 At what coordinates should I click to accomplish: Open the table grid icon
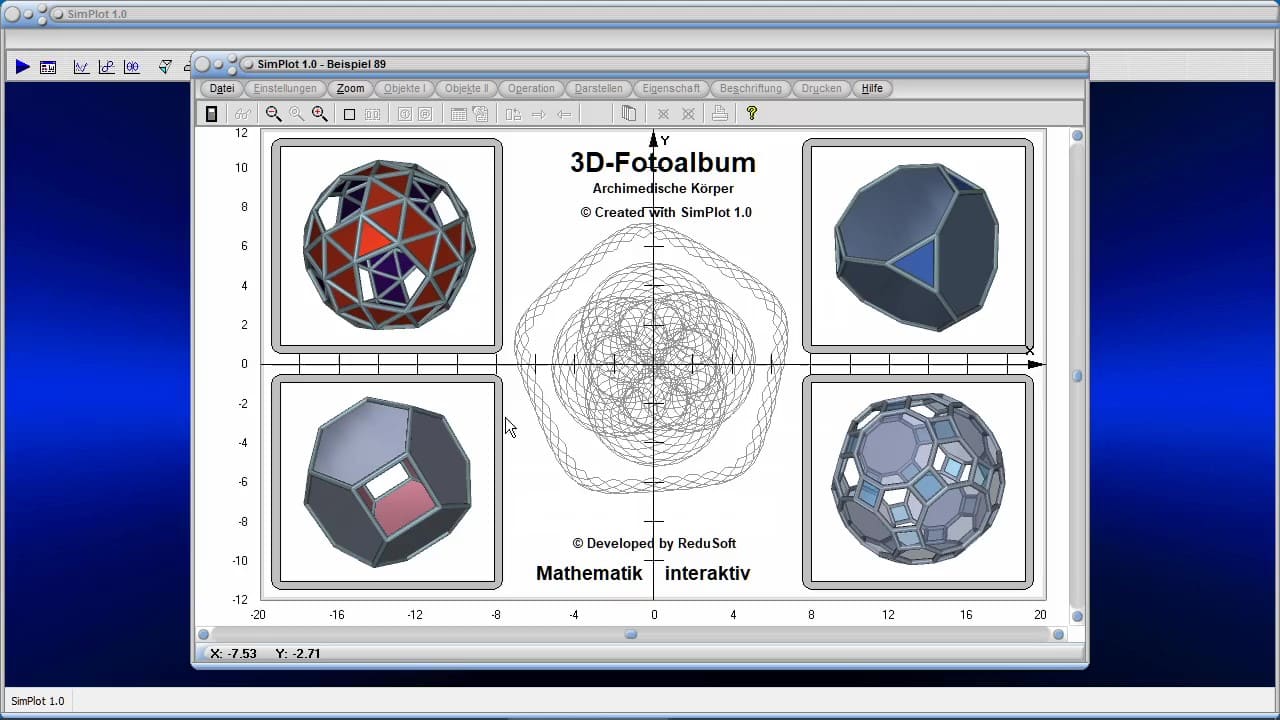point(458,114)
